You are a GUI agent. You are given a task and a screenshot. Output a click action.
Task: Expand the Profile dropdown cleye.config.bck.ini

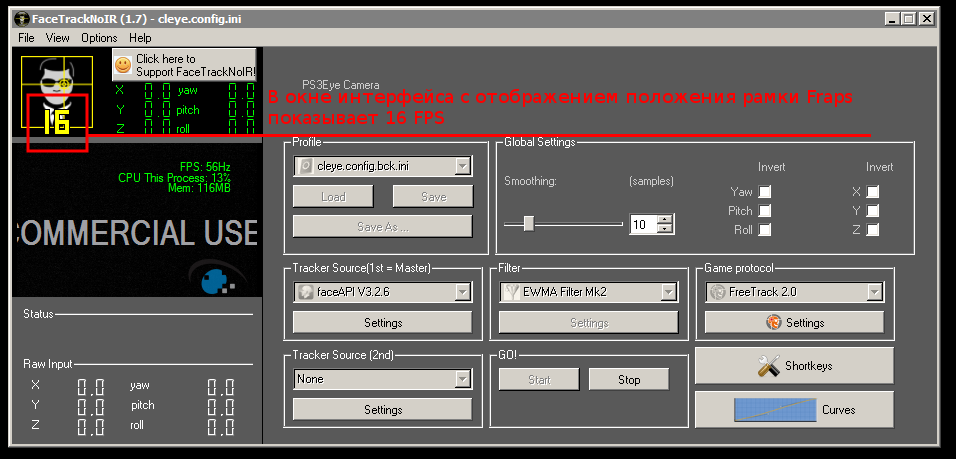point(463,166)
